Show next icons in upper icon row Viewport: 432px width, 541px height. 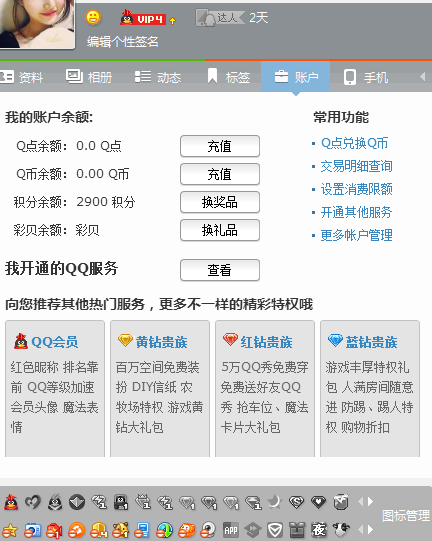pos(371,501)
